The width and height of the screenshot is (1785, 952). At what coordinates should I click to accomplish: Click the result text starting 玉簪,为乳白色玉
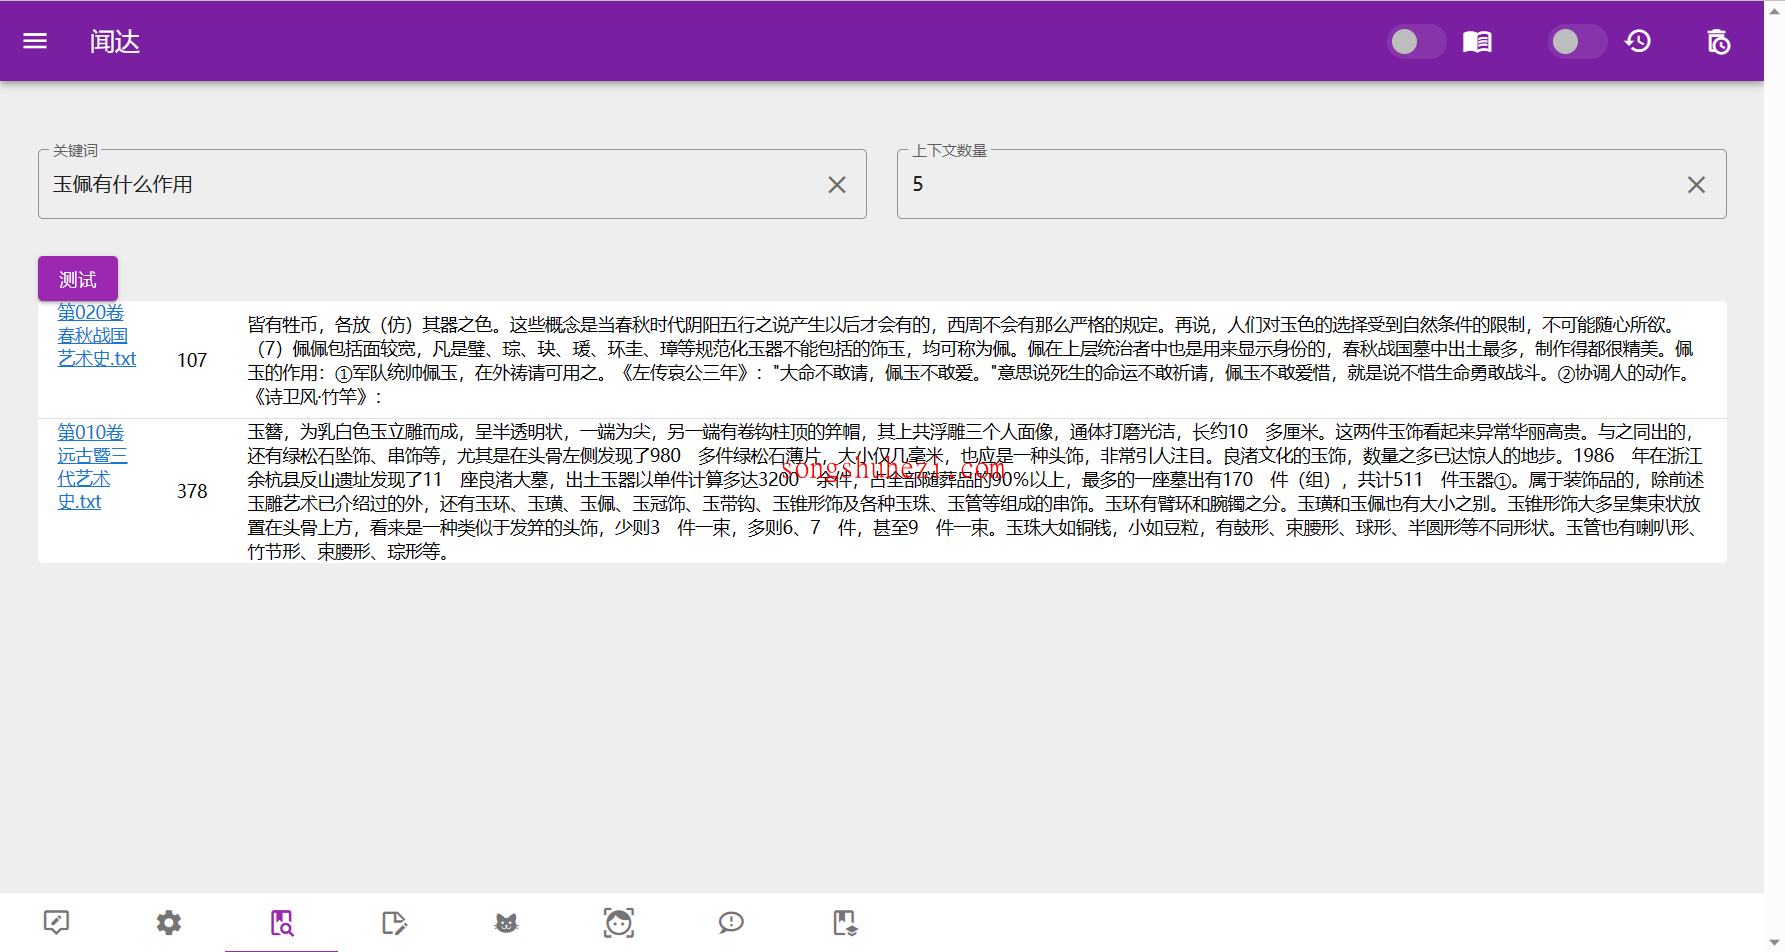coord(975,491)
